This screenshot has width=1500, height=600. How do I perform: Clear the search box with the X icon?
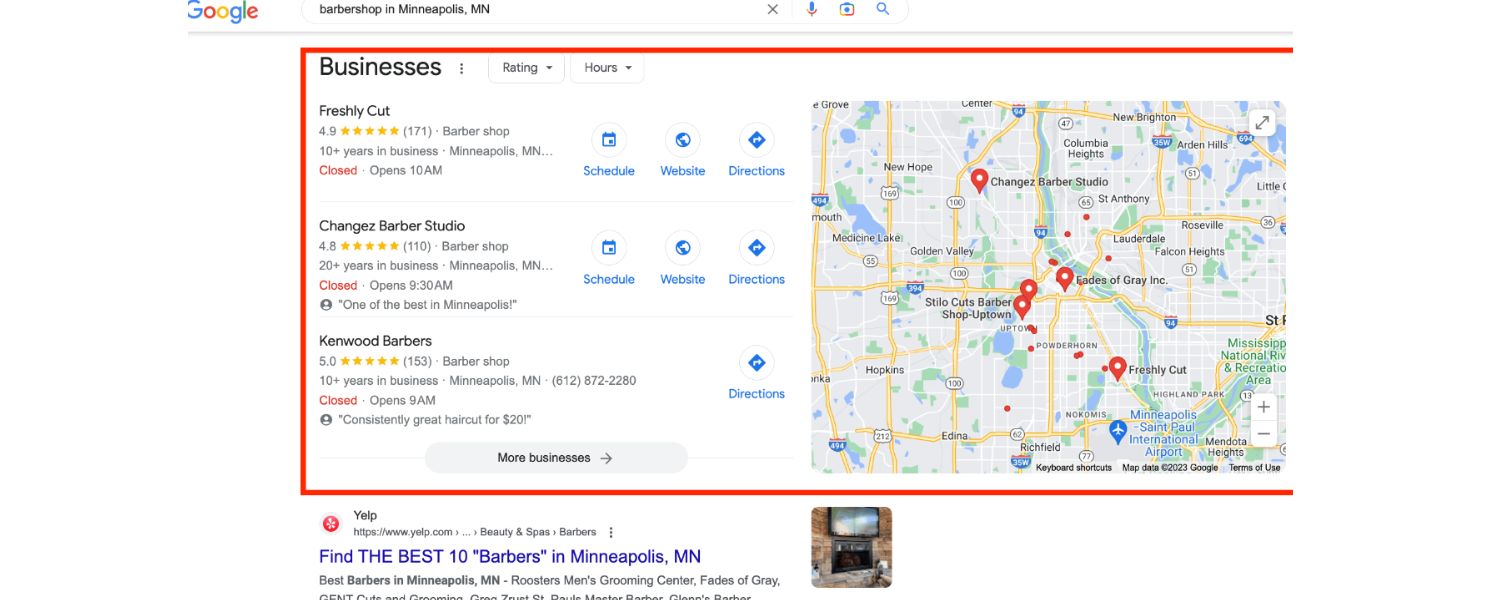[773, 8]
